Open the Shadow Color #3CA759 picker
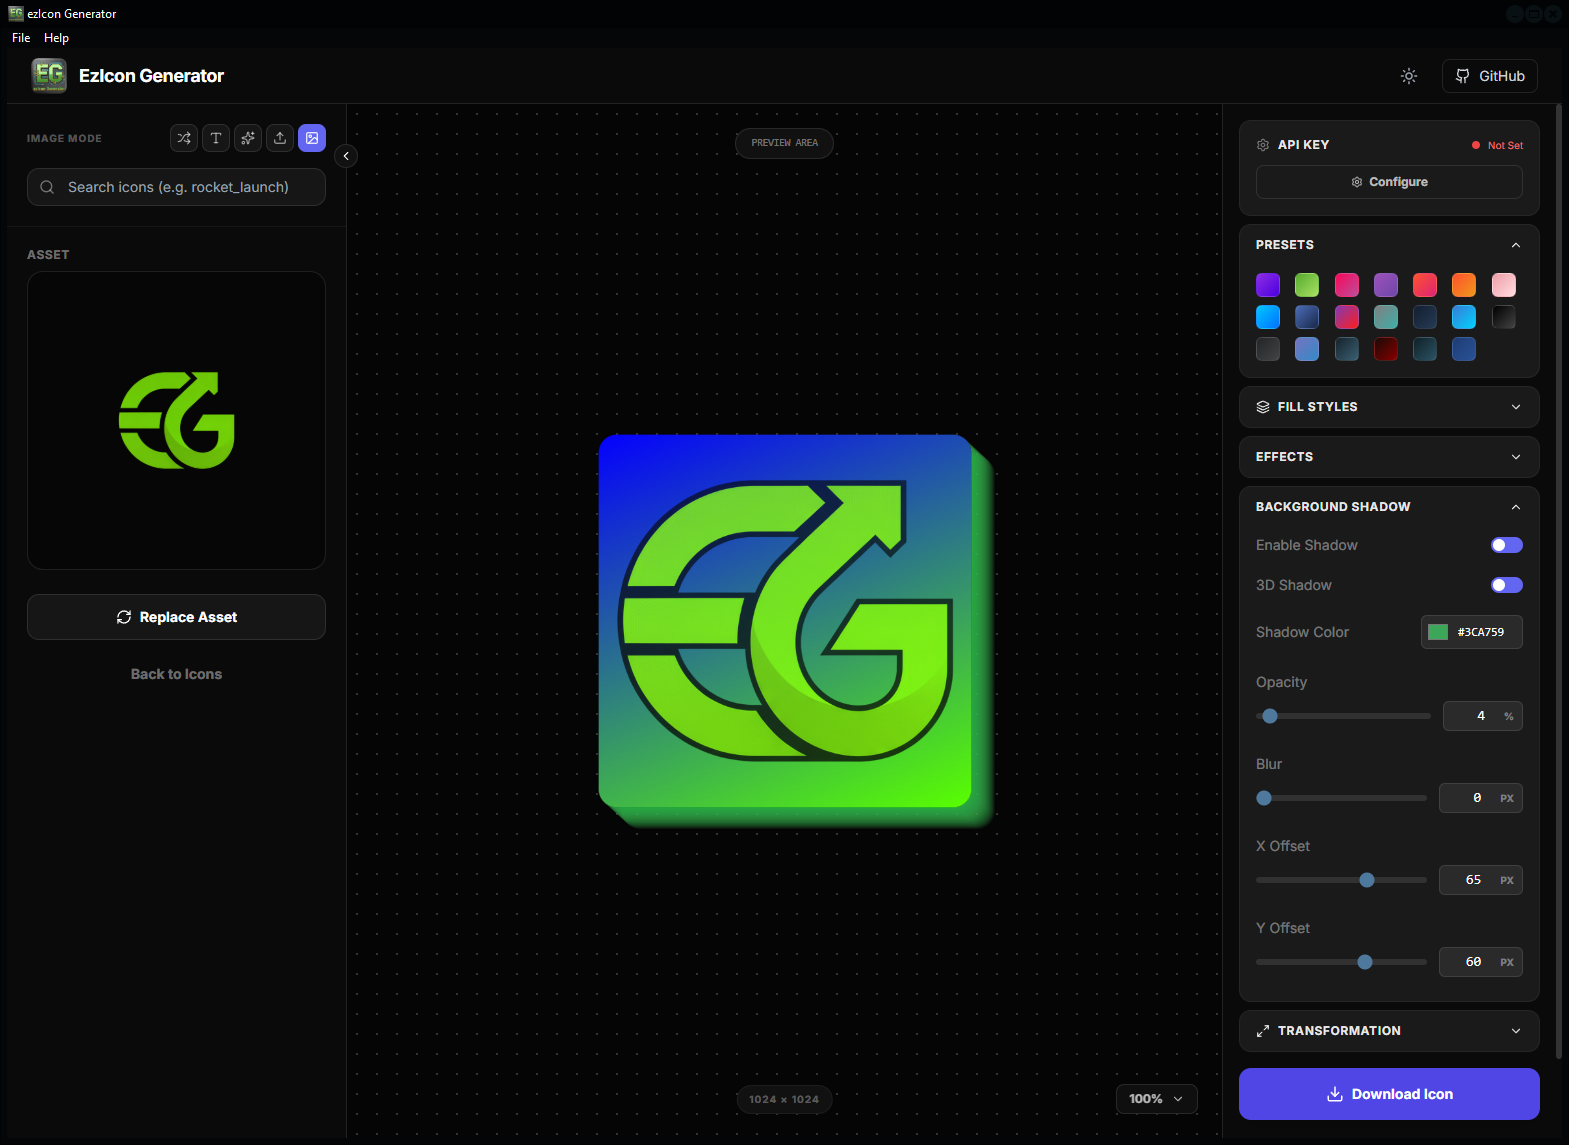 tap(1472, 632)
